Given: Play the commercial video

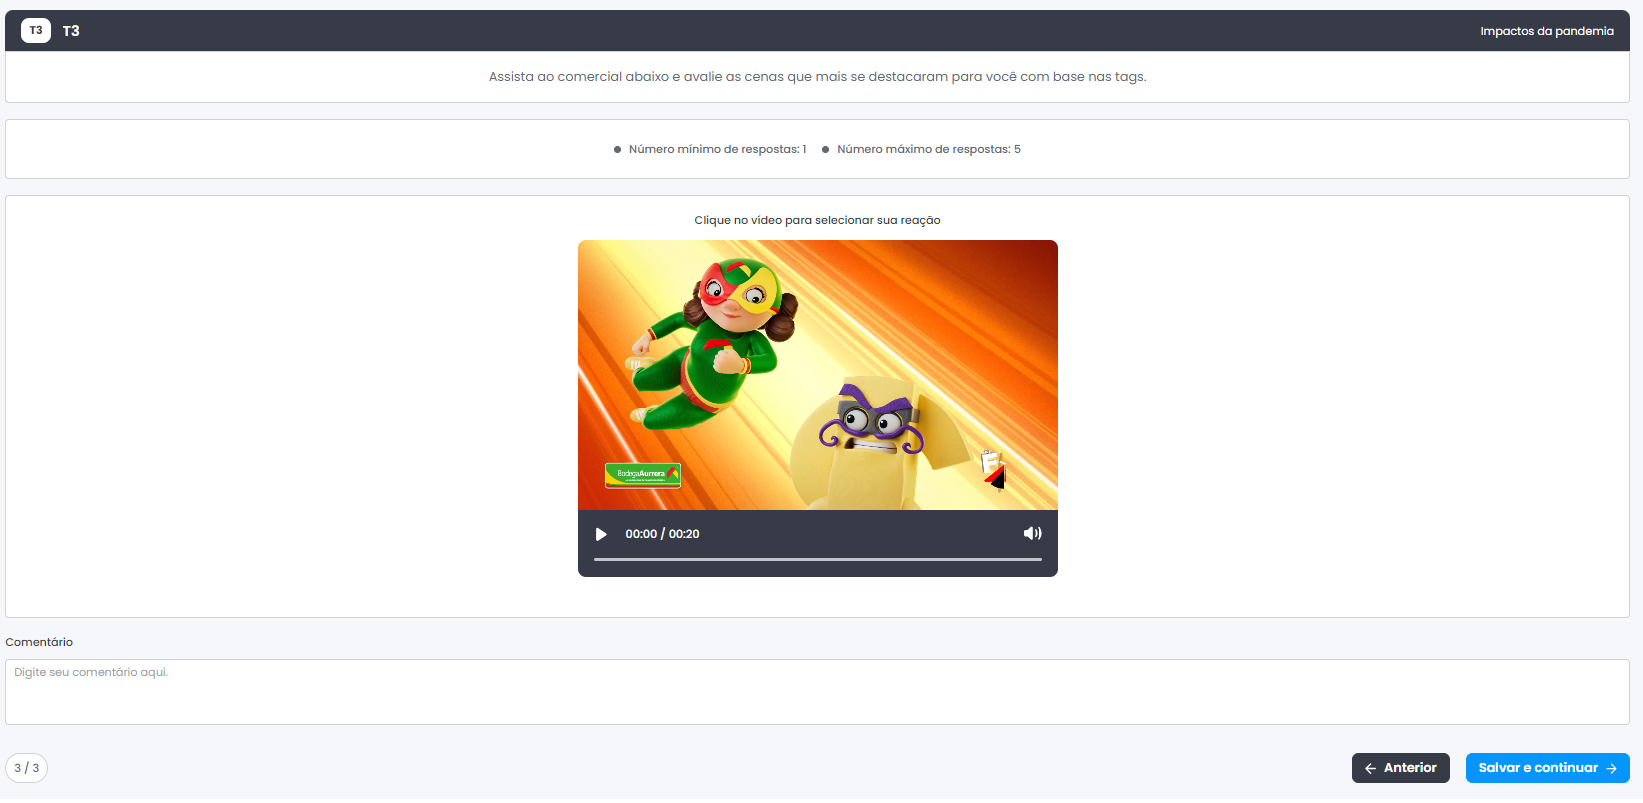Looking at the screenshot, I should pyautogui.click(x=601, y=534).
